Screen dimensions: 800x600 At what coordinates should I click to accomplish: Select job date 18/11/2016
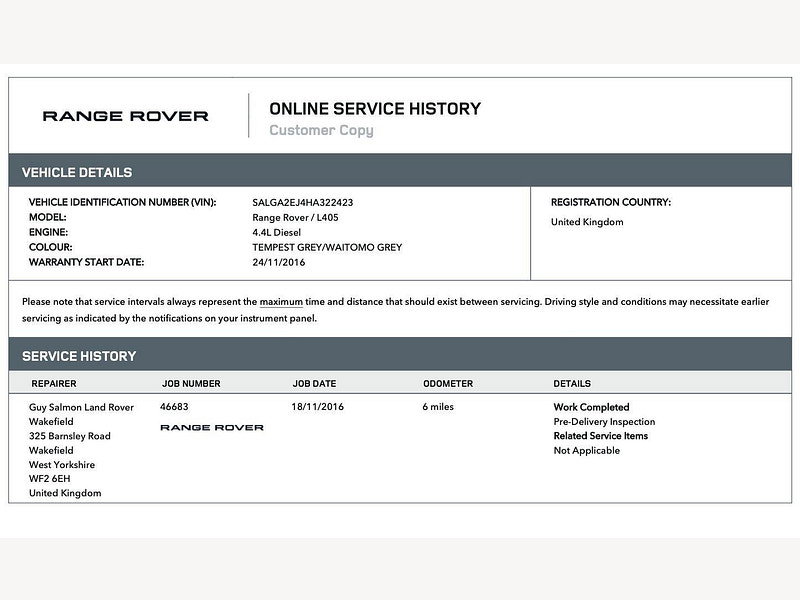click(317, 407)
